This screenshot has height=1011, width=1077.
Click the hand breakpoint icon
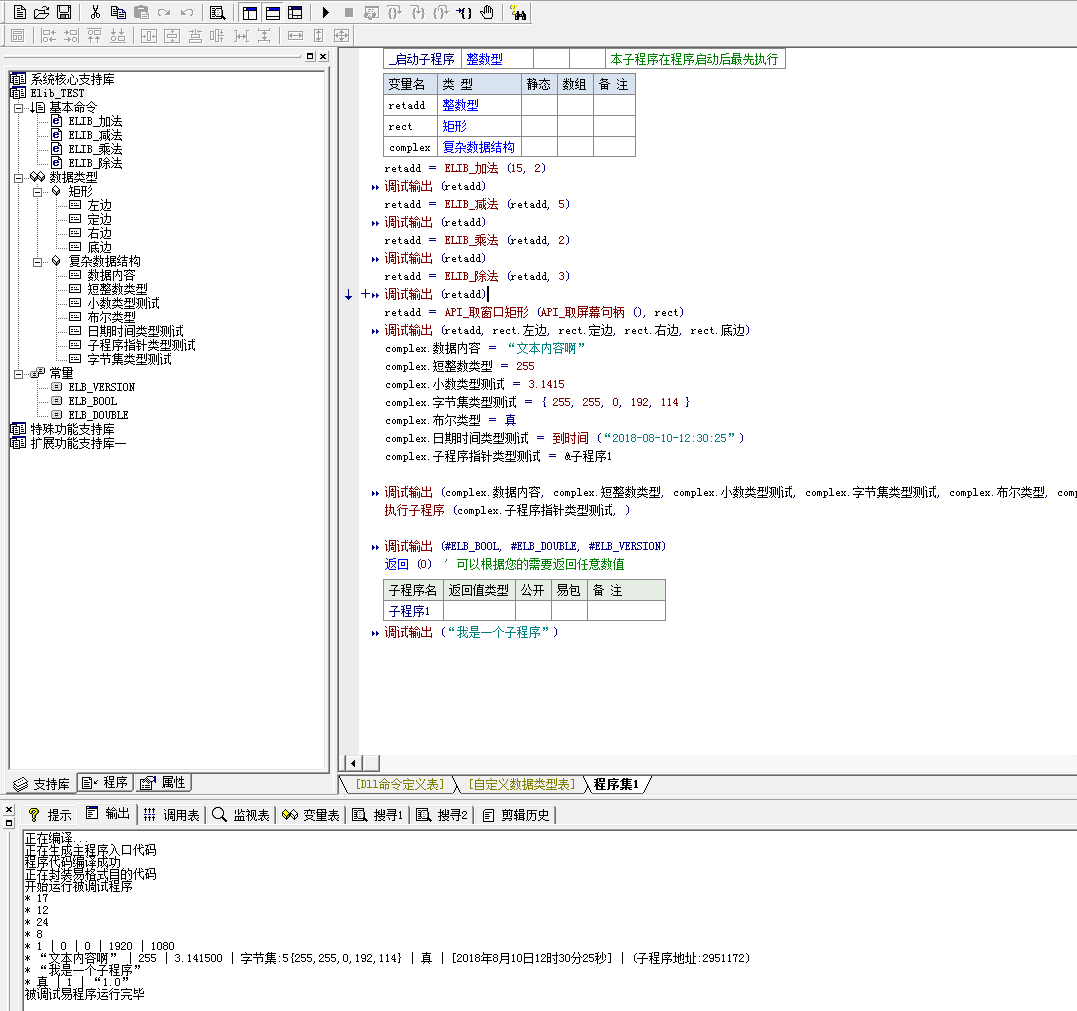tap(487, 12)
